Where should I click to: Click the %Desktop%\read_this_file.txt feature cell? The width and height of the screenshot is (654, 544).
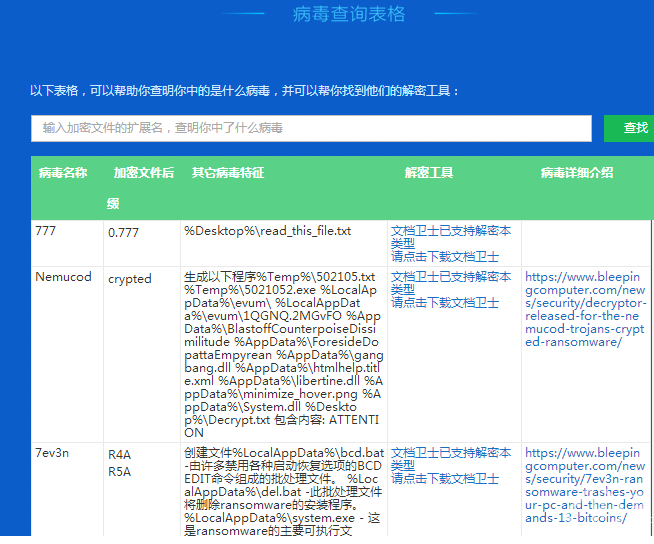pyautogui.click(x=268, y=231)
